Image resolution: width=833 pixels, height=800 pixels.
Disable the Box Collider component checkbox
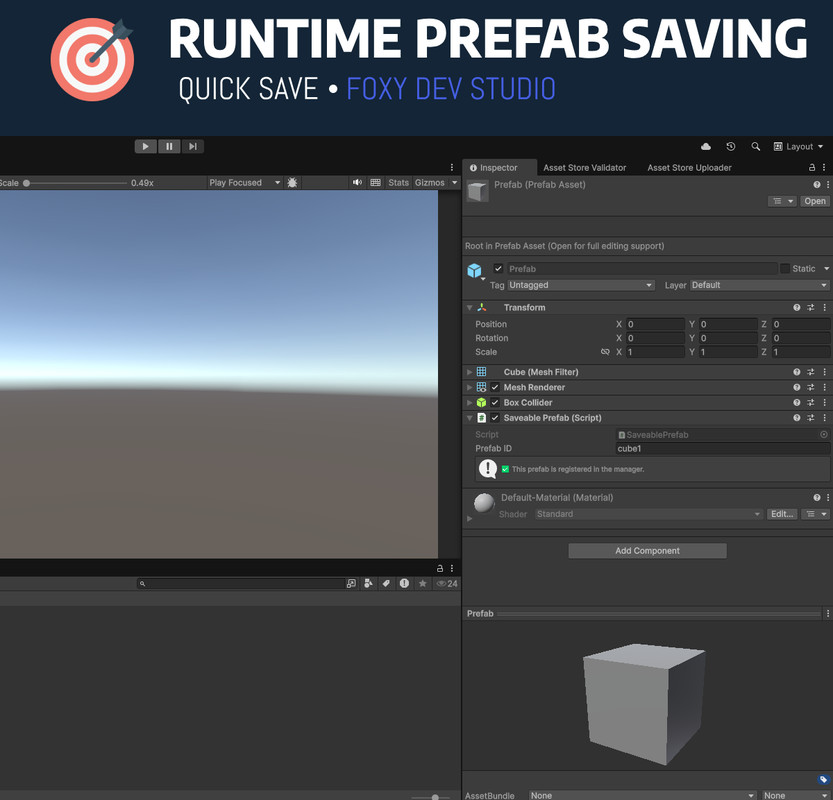coord(495,403)
